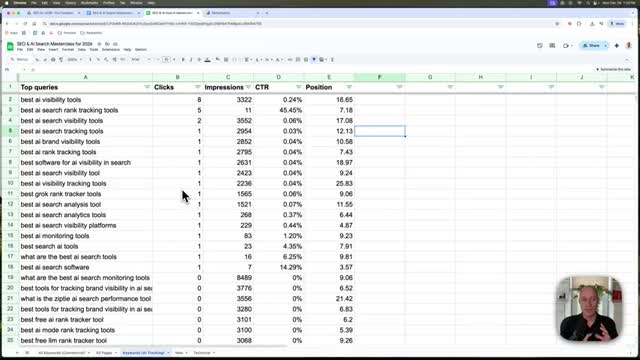Click the print icon in Sheets toolbar
The width and height of the screenshot is (640, 360).
click(x=53, y=60)
